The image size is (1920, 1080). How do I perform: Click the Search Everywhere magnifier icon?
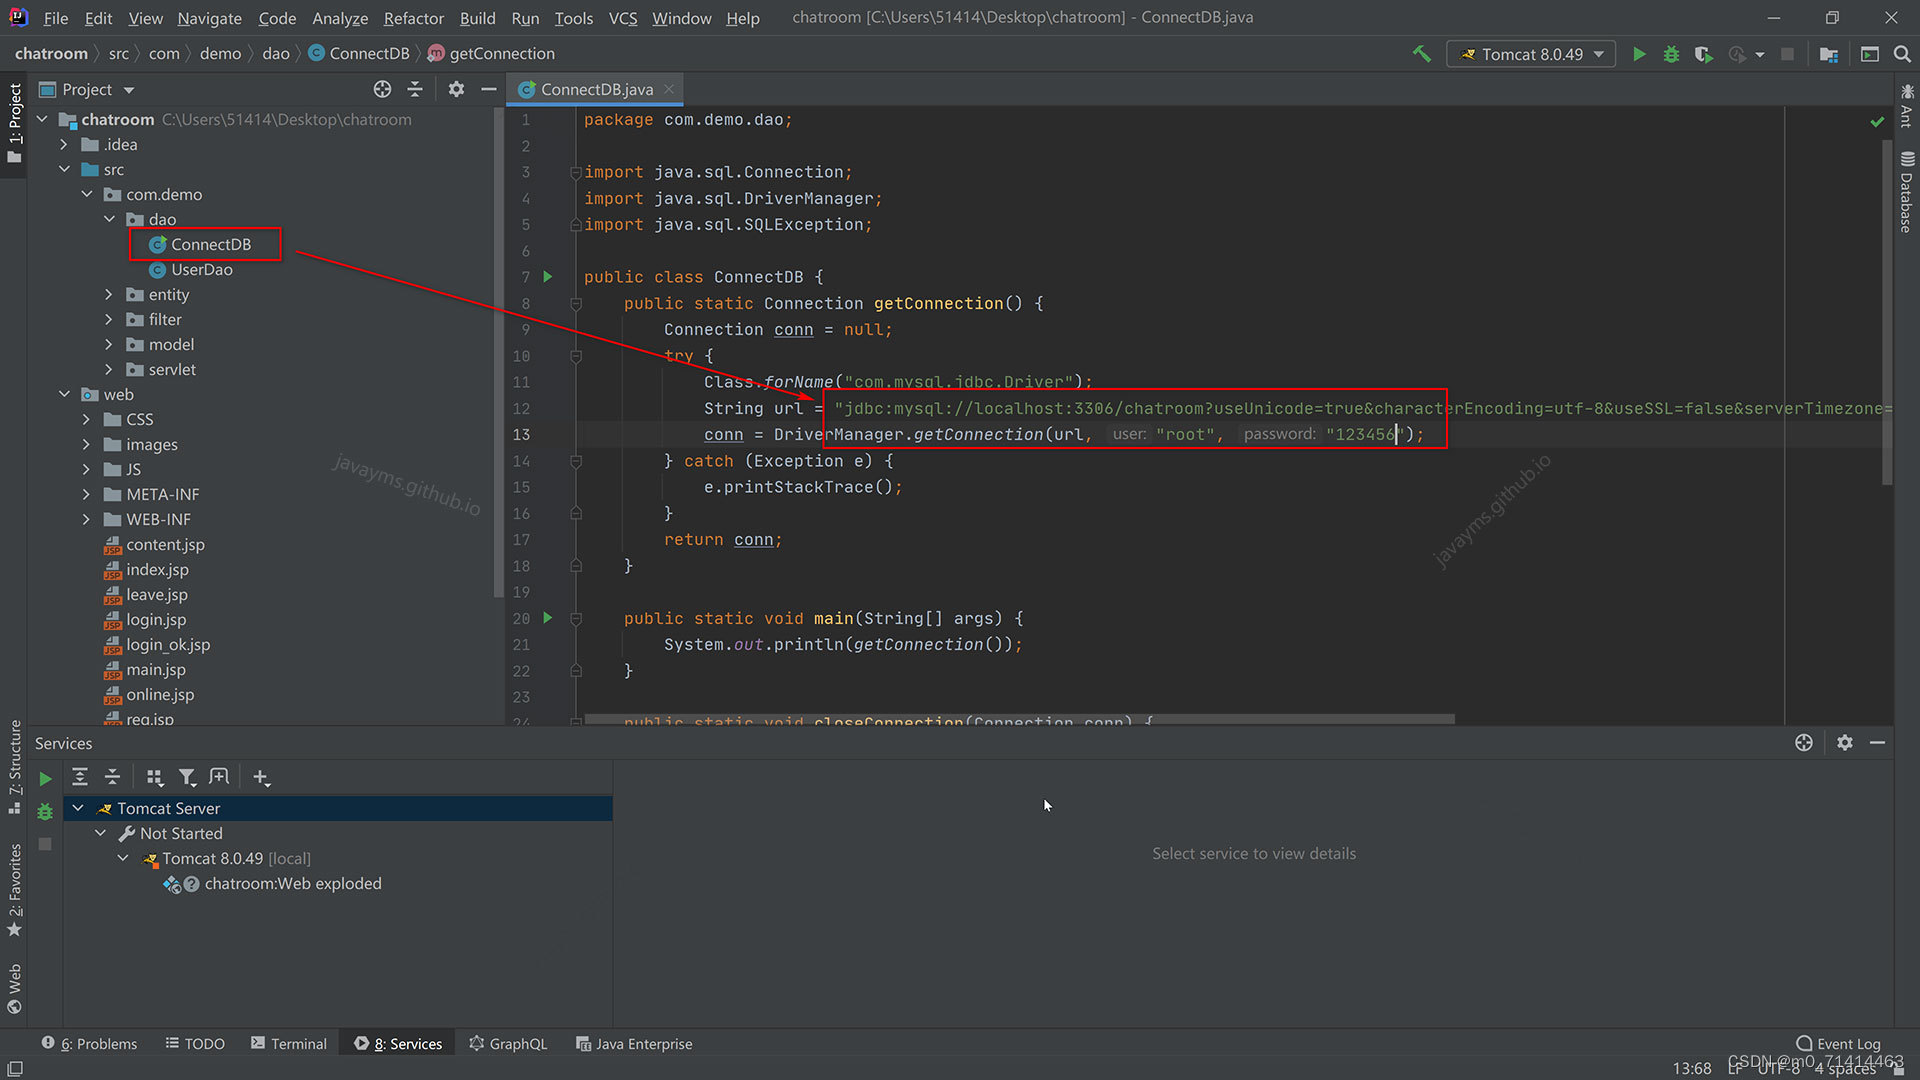pos(1902,54)
